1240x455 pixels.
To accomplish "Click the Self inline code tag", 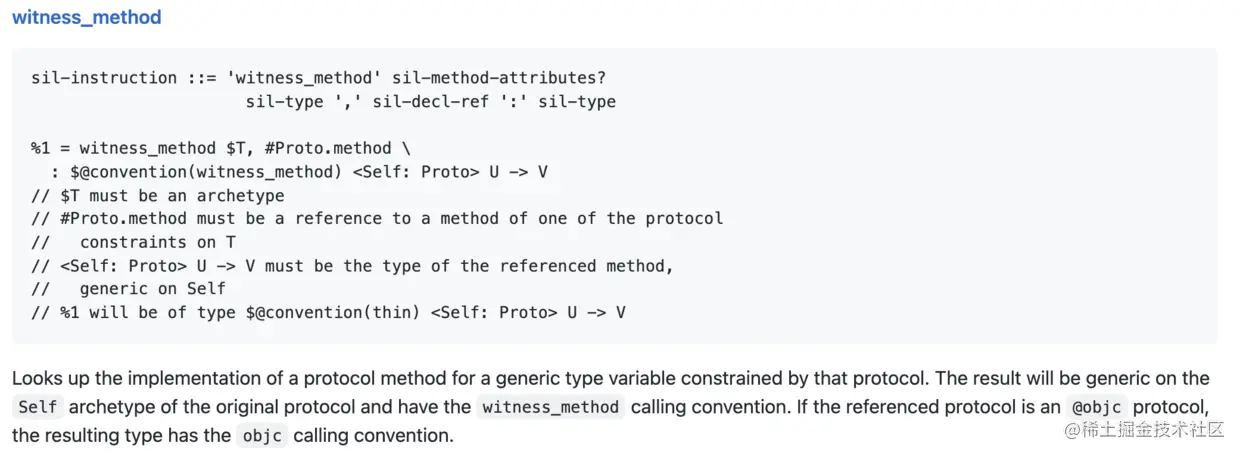I will coord(39,407).
